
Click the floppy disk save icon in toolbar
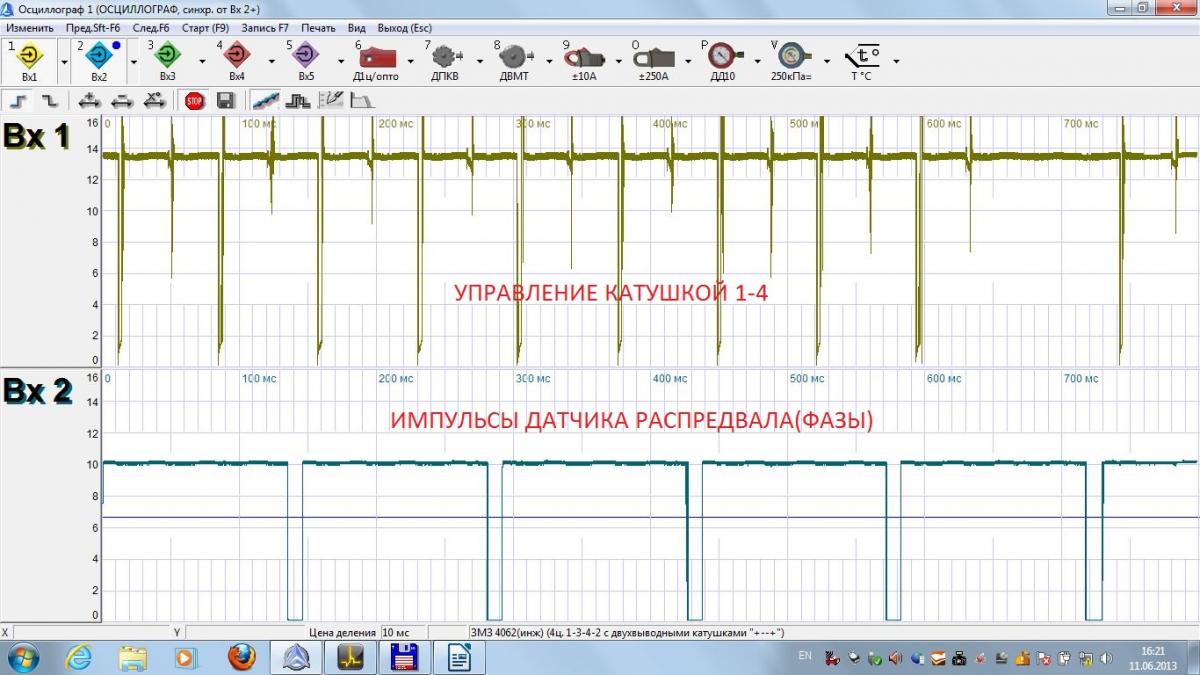(225, 100)
